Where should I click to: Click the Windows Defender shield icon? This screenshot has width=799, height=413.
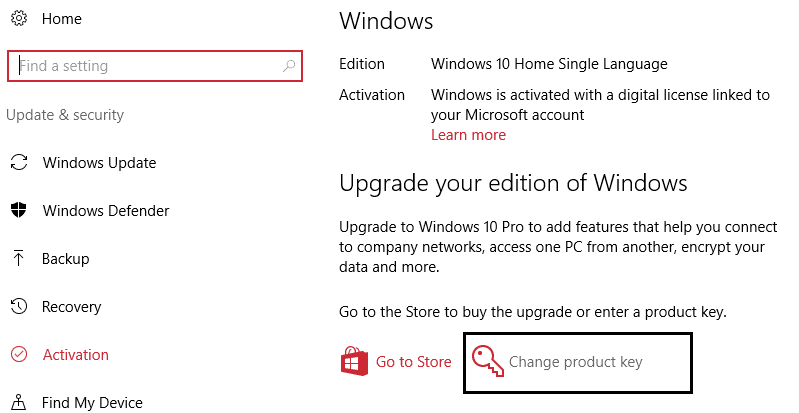point(18,211)
